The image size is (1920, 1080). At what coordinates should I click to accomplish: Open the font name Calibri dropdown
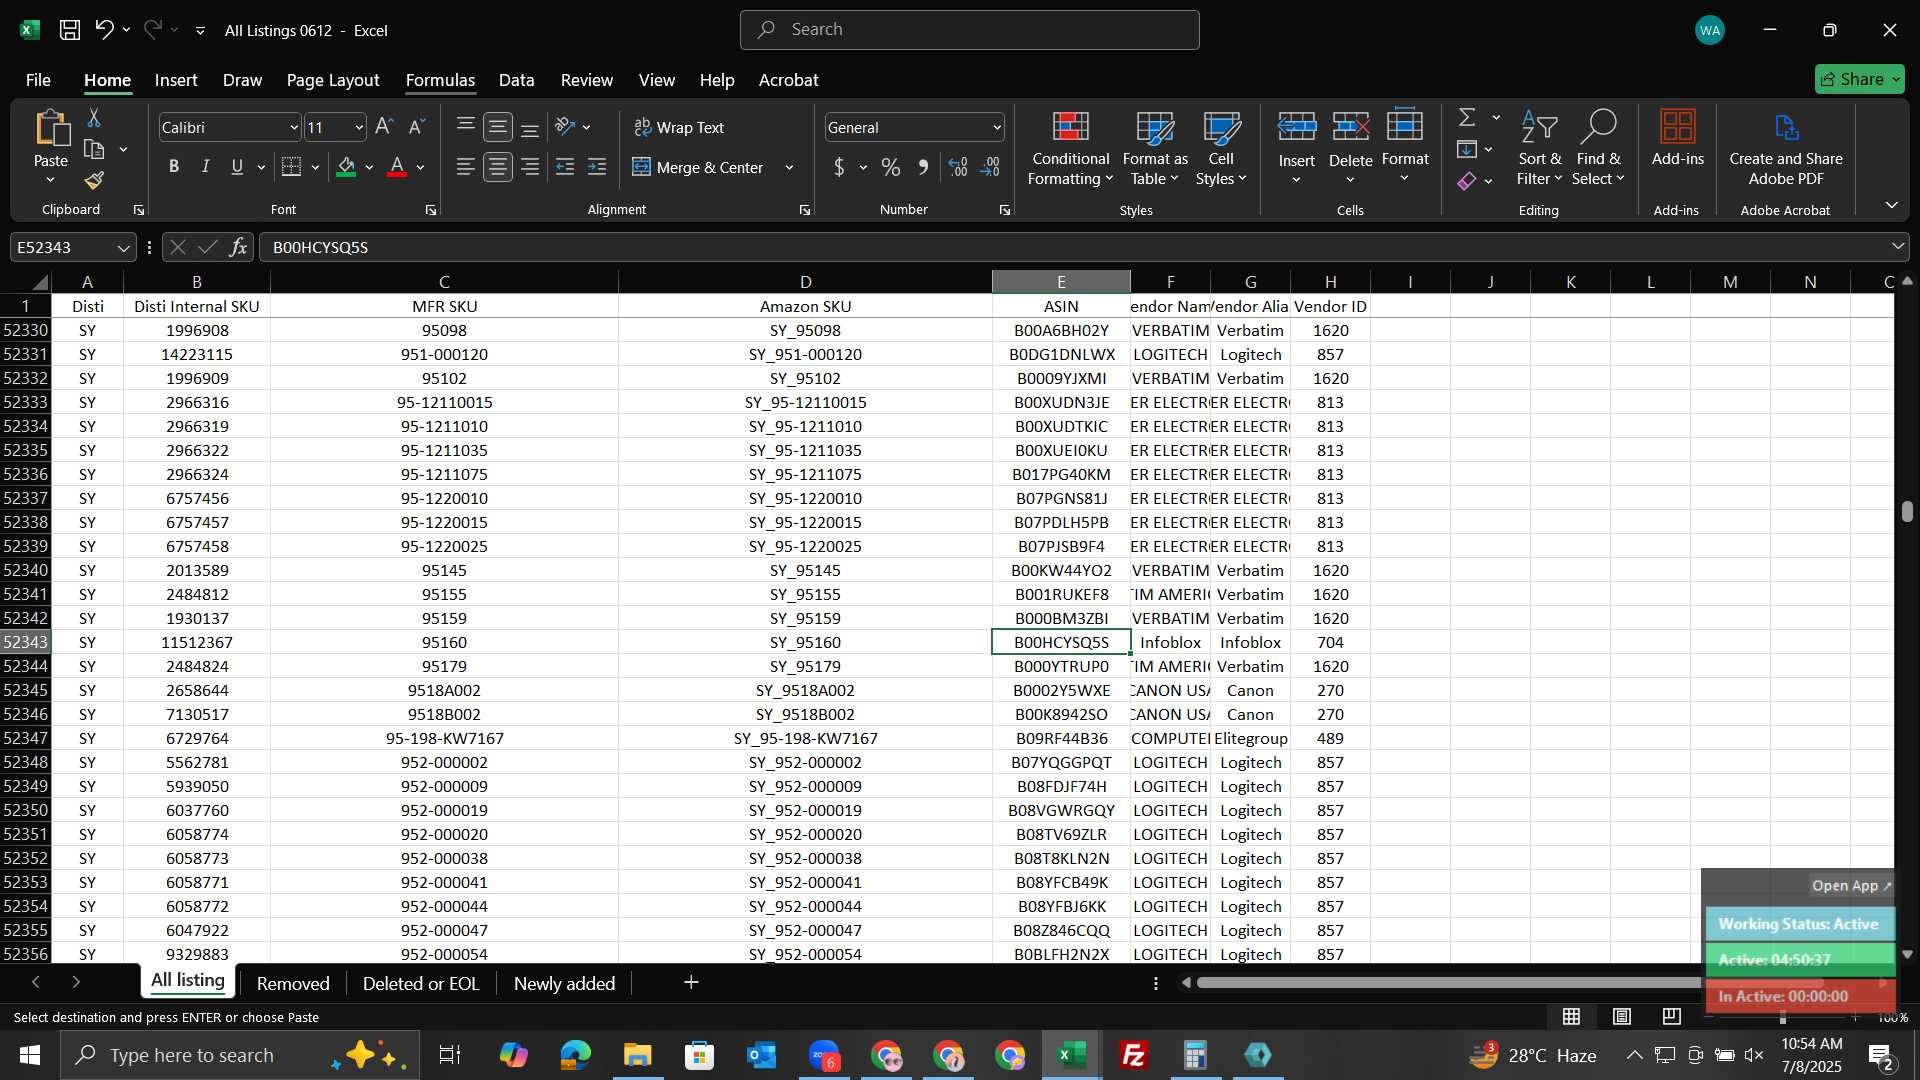pyautogui.click(x=294, y=128)
